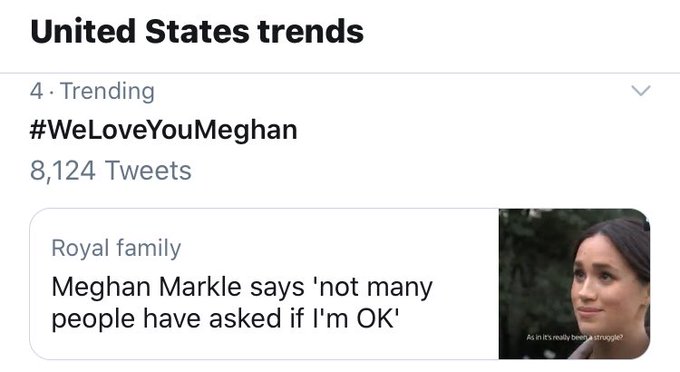Open the #WeLoveYouMeghan hashtag trend

(163, 131)
